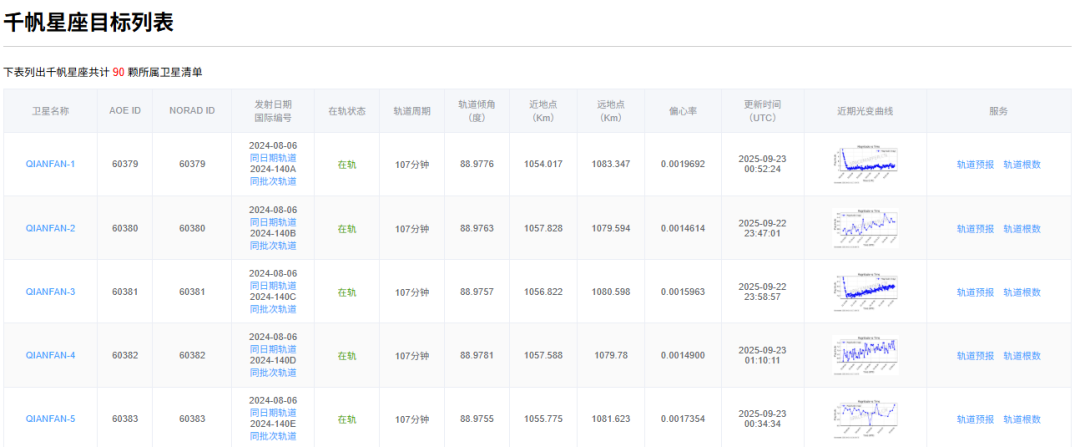Open QIANFAN-2 light curve chart
The height and width of the screenshot is (447, 1080).
[865, 228]
